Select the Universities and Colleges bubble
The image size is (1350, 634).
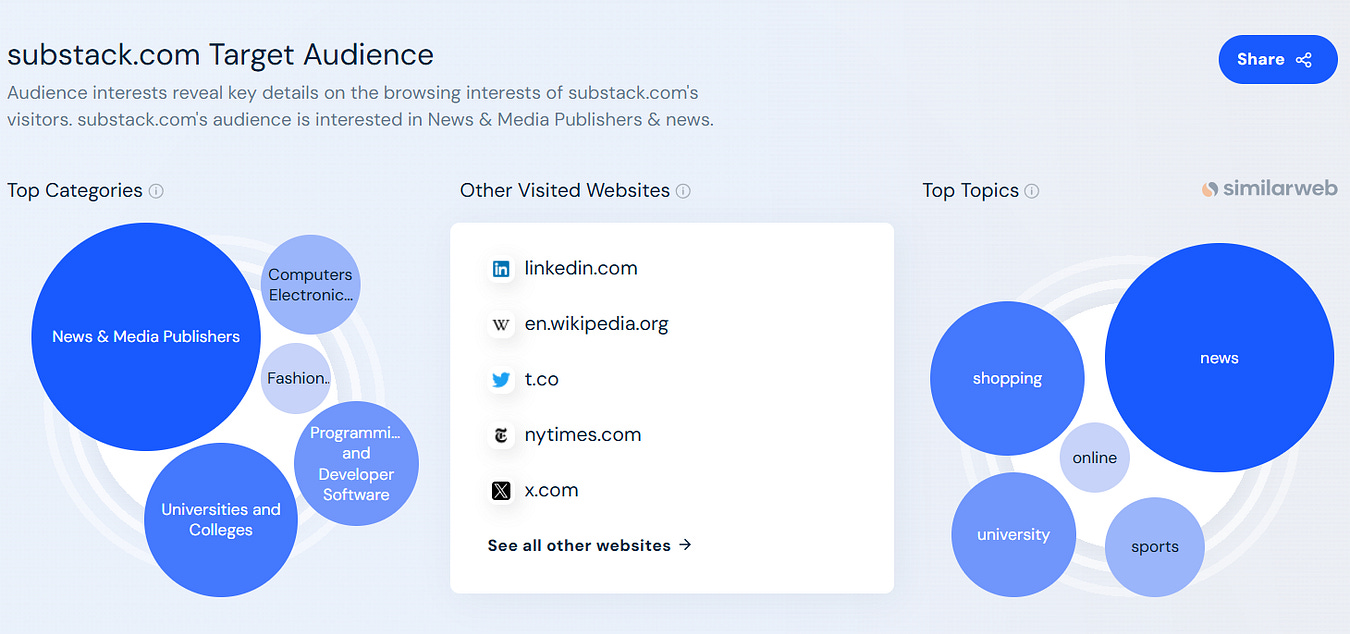[x=221, y=520]
